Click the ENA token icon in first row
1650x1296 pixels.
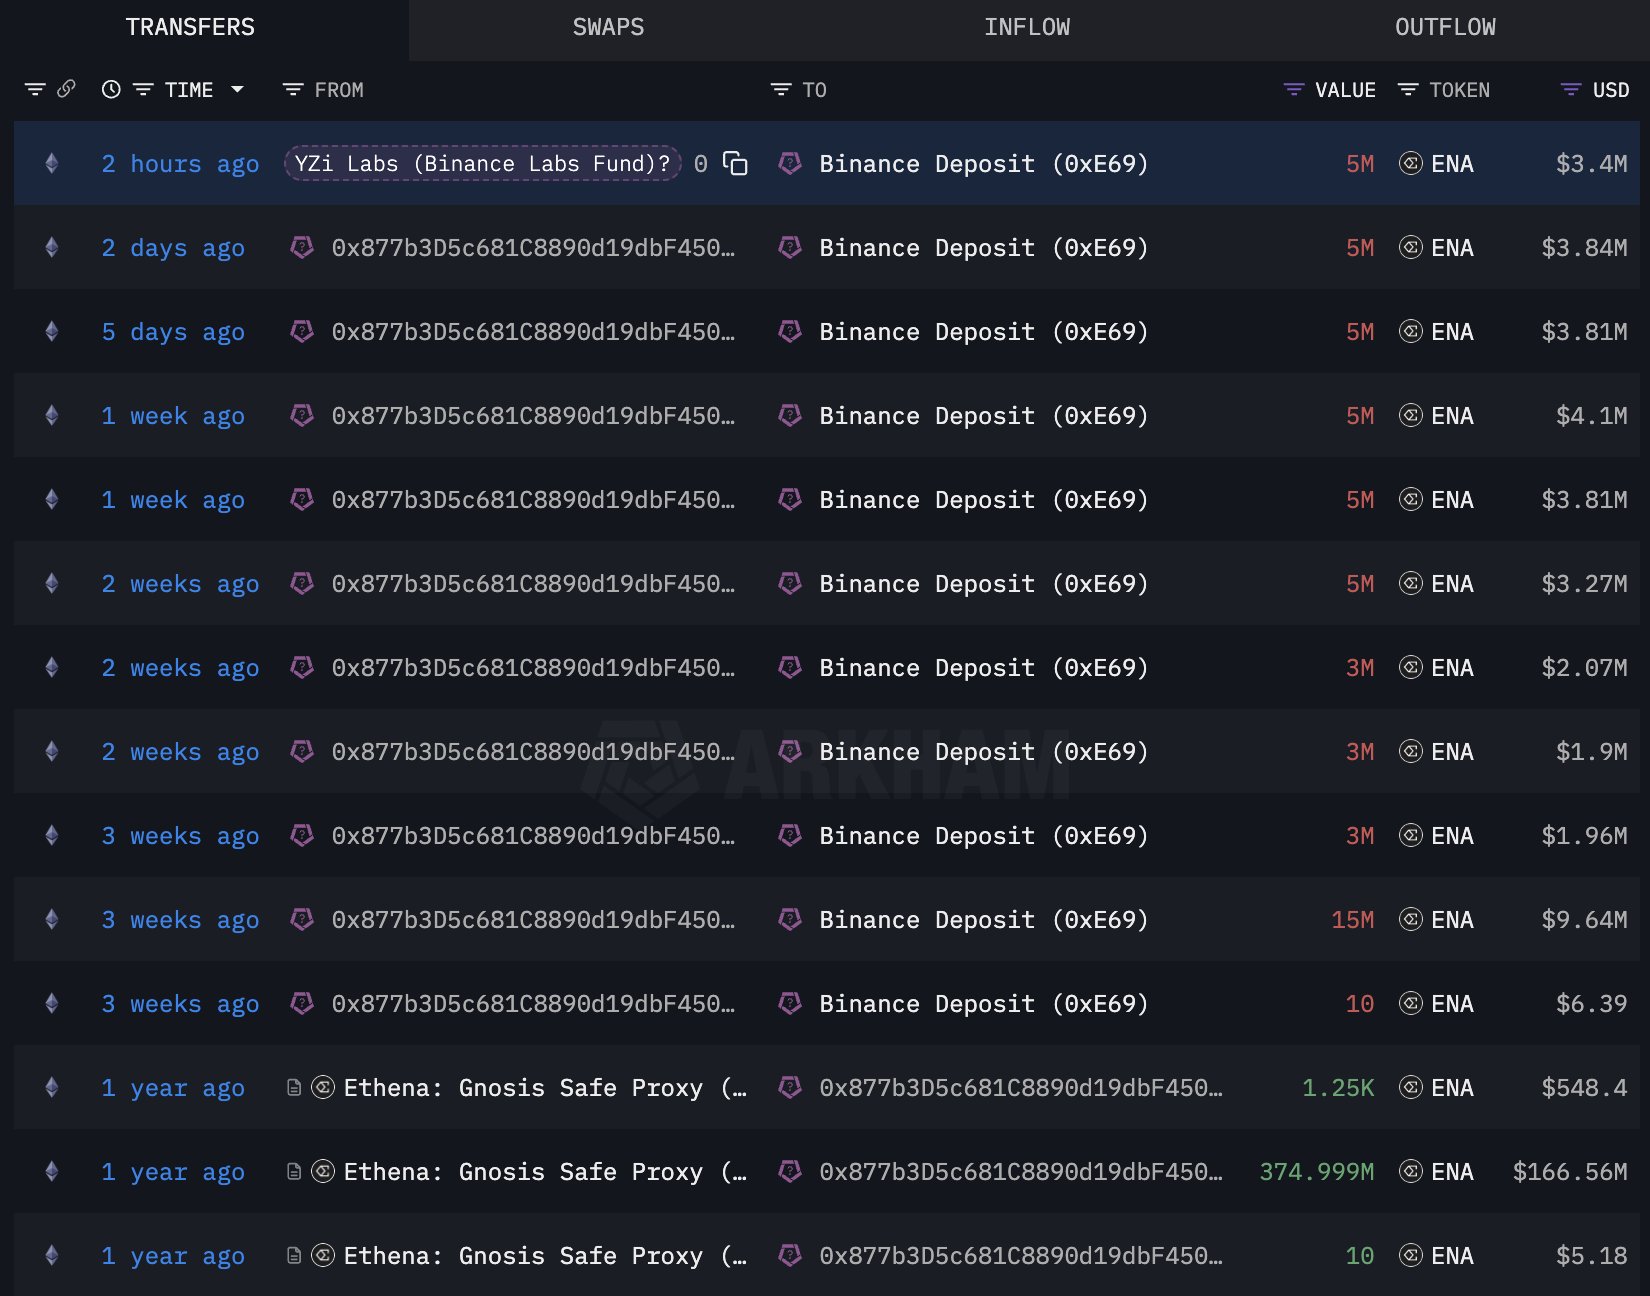1410,164
